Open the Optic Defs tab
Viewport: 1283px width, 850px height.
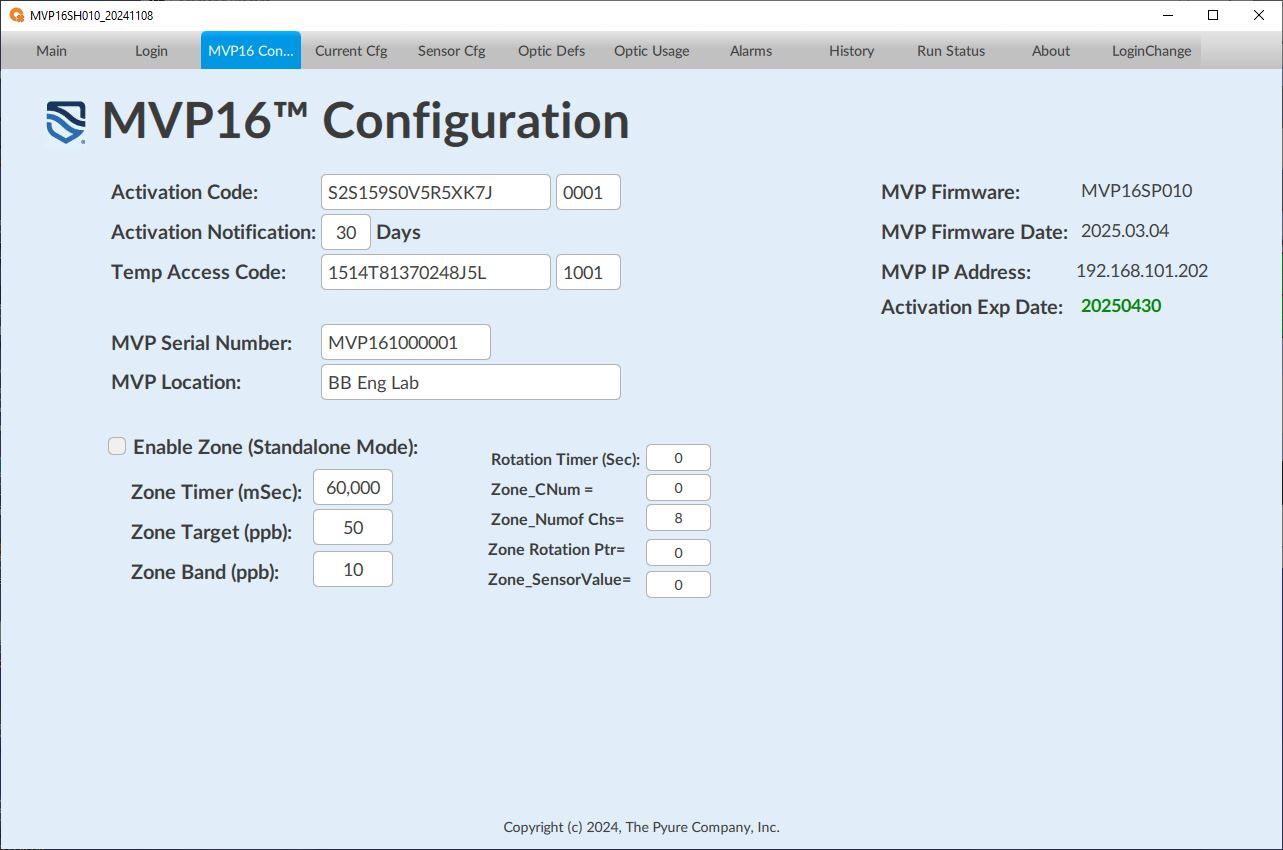[x=551, y=51]
